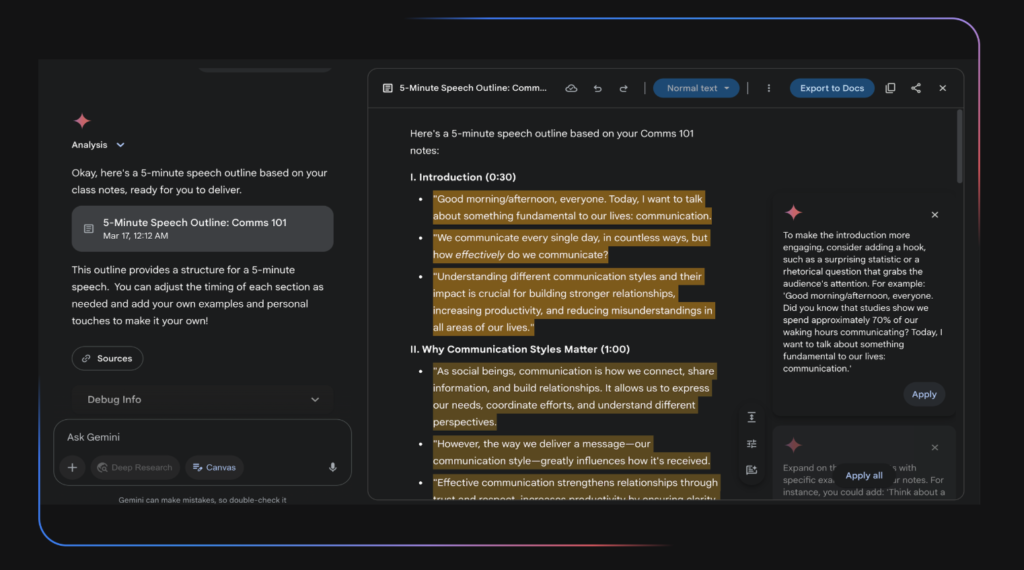Focus the Ask Gemini input field

(202, 437)
